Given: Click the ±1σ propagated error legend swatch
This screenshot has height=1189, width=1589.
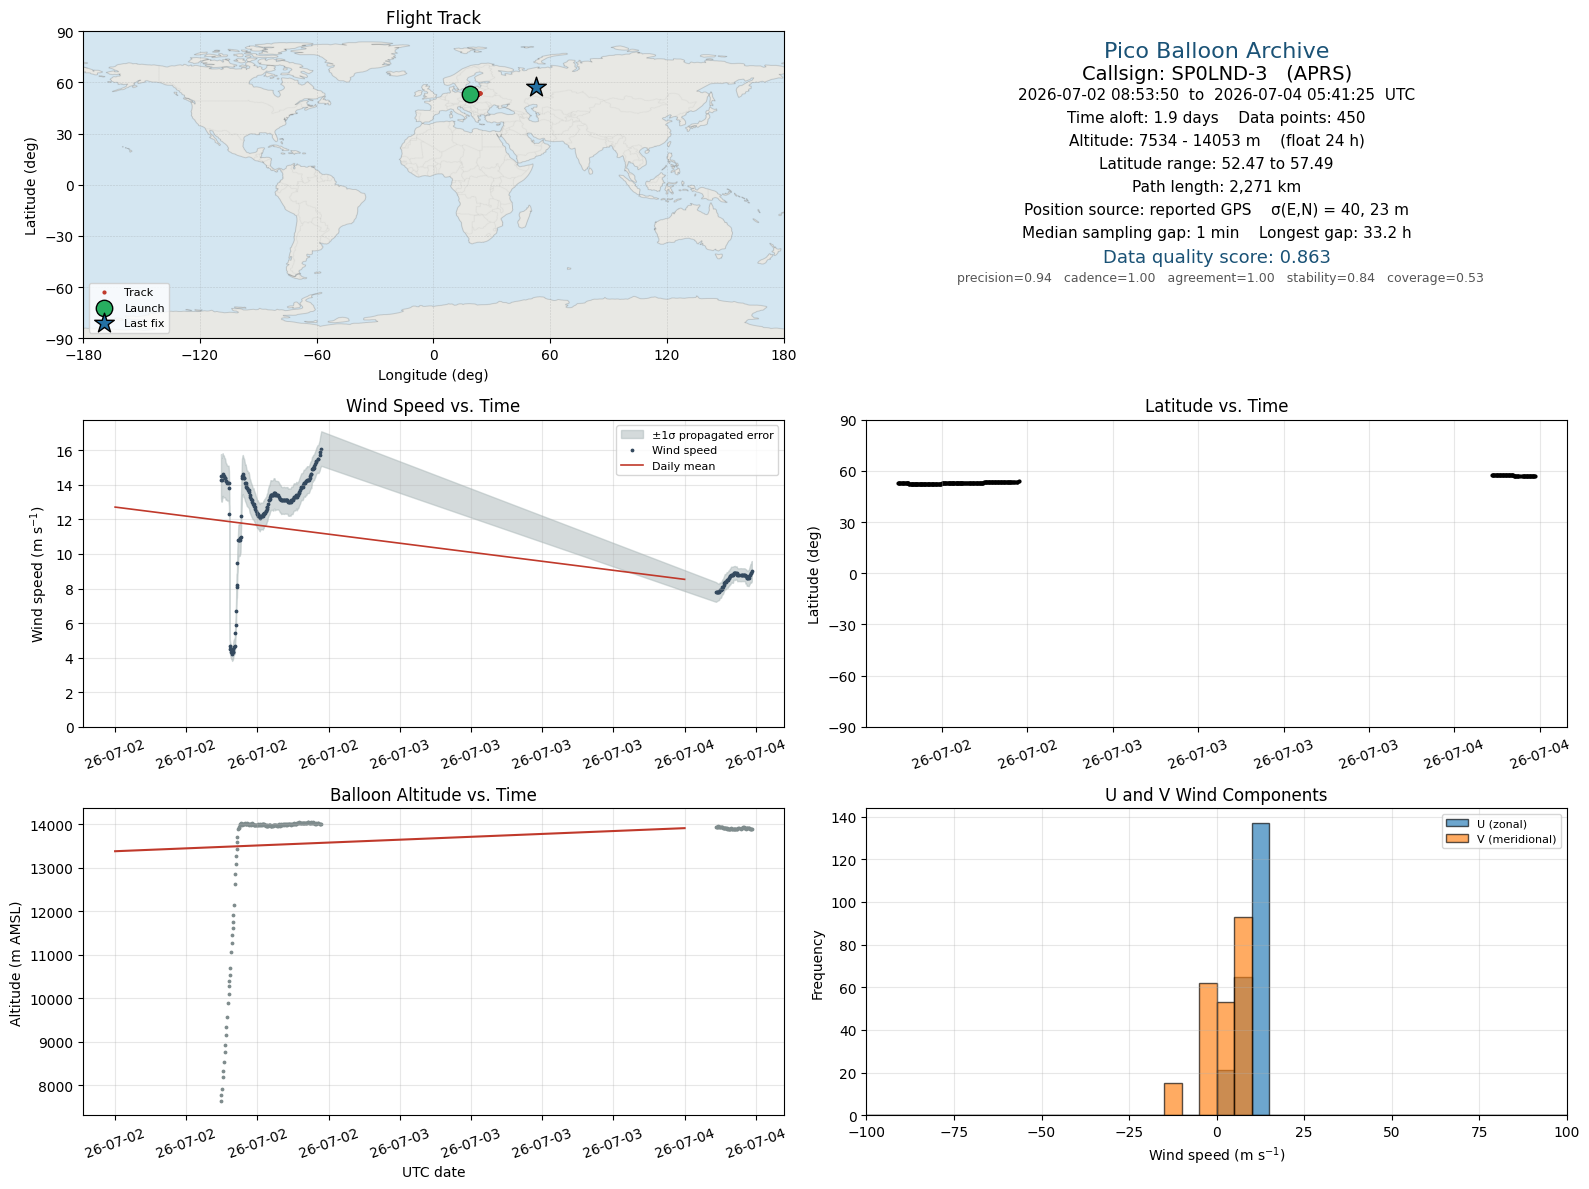Looking at the screenshot, I should click(632, 435).
